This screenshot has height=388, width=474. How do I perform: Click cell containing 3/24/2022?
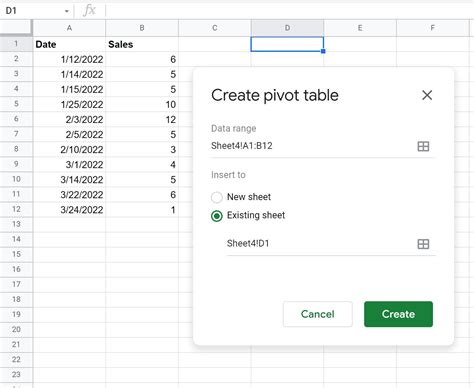tap(69, 210)
